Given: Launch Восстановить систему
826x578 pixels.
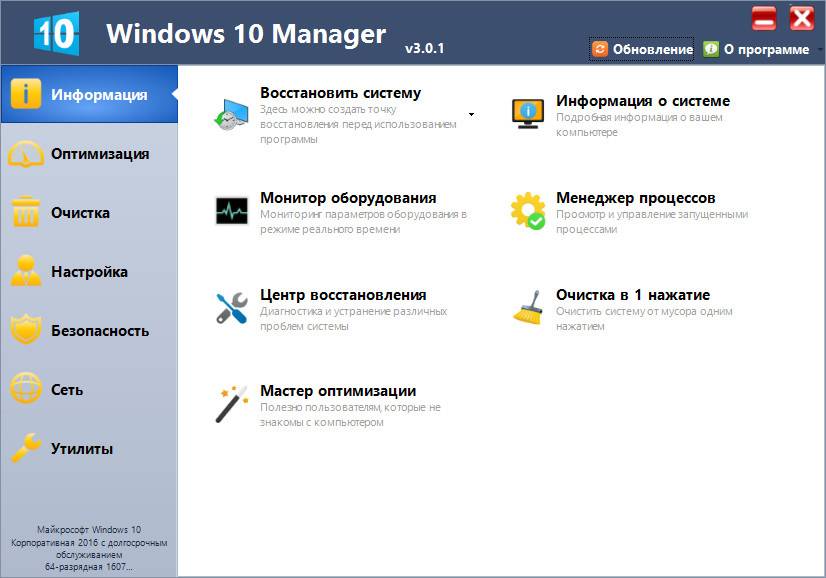Looking at the screenshot, I should [x=340, y=93].
